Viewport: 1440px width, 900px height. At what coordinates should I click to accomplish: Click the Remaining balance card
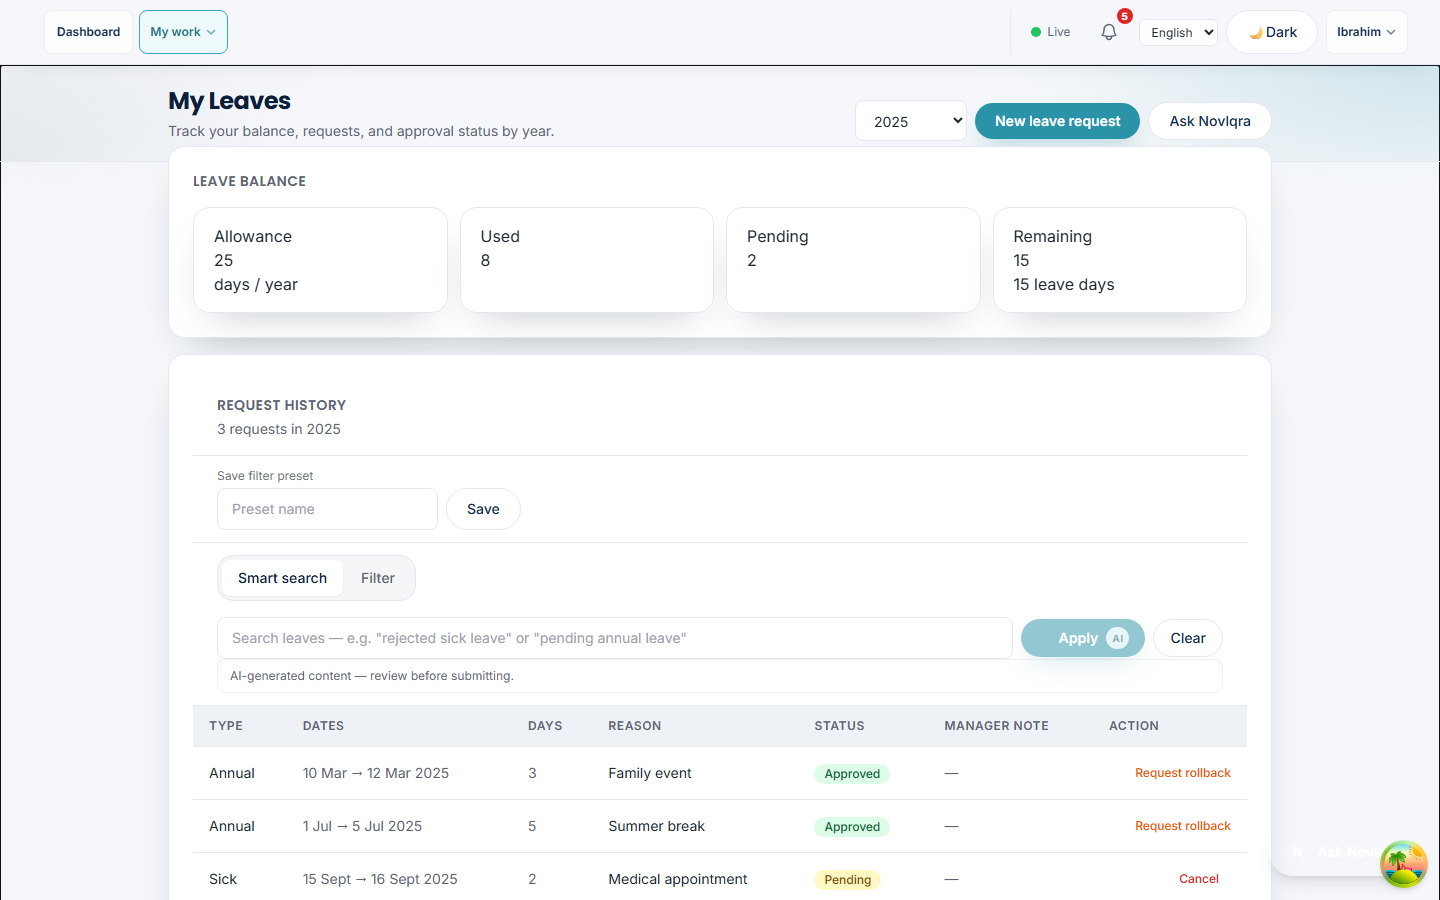1120,260
